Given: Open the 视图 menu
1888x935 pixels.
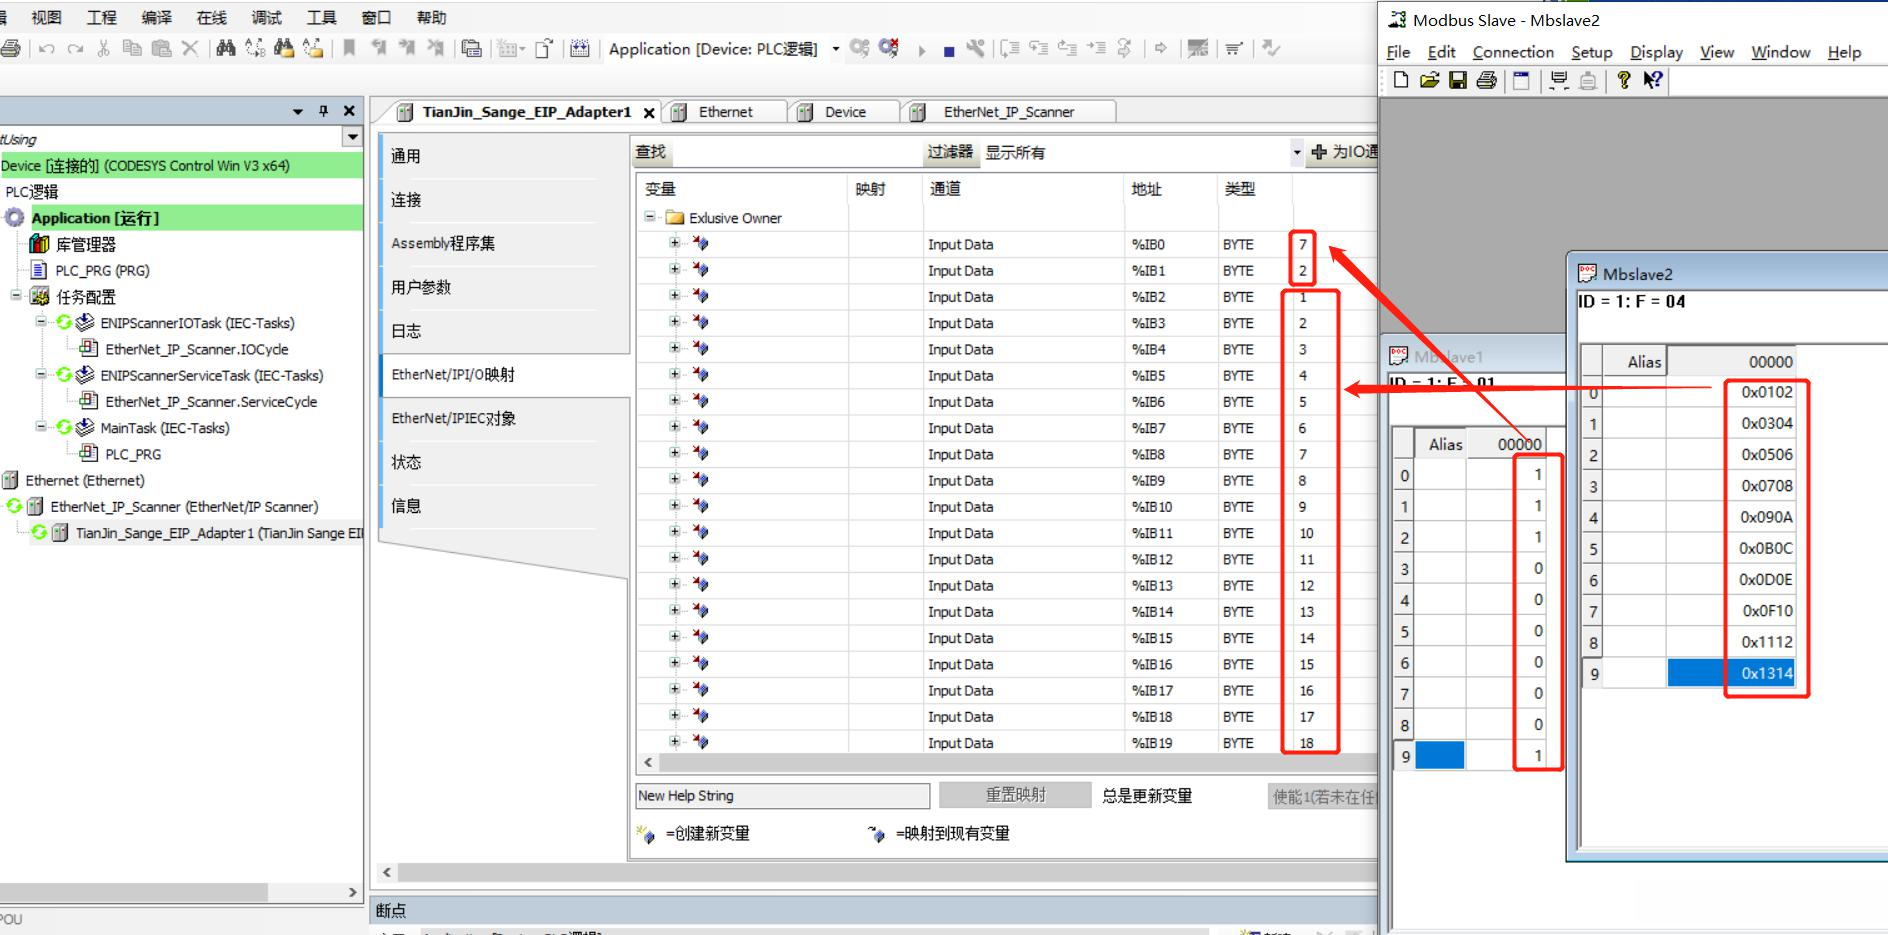Looking at the screenshot, I should click(46, 17).
